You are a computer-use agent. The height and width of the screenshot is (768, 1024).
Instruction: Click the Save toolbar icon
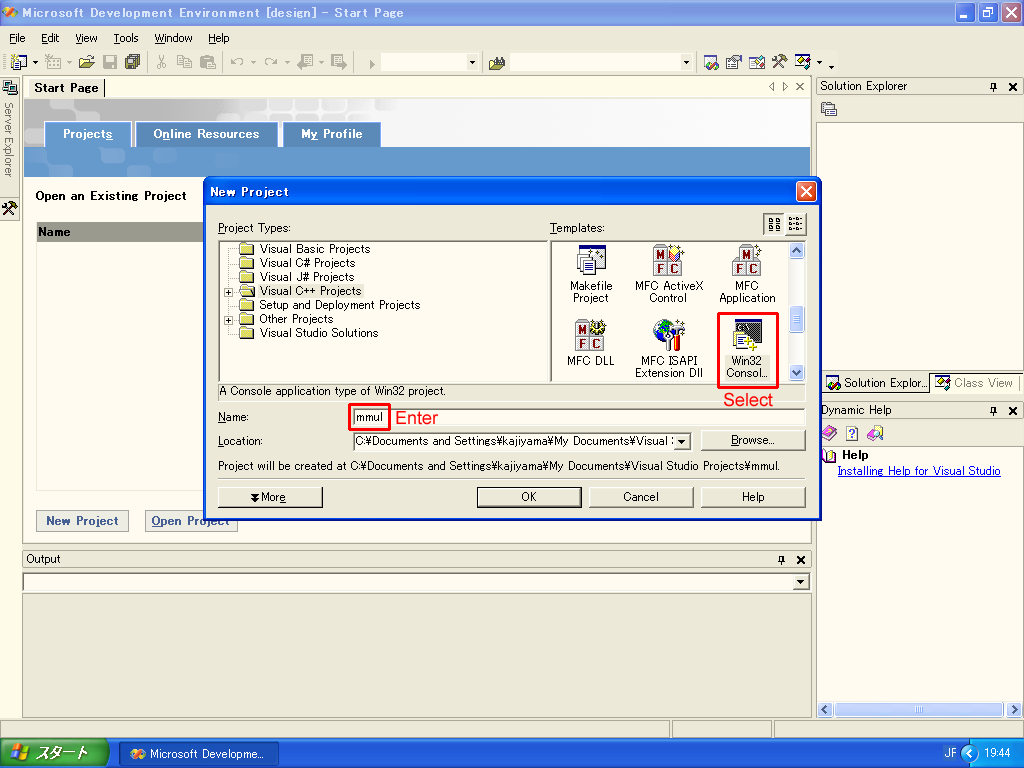click(110, 62)
